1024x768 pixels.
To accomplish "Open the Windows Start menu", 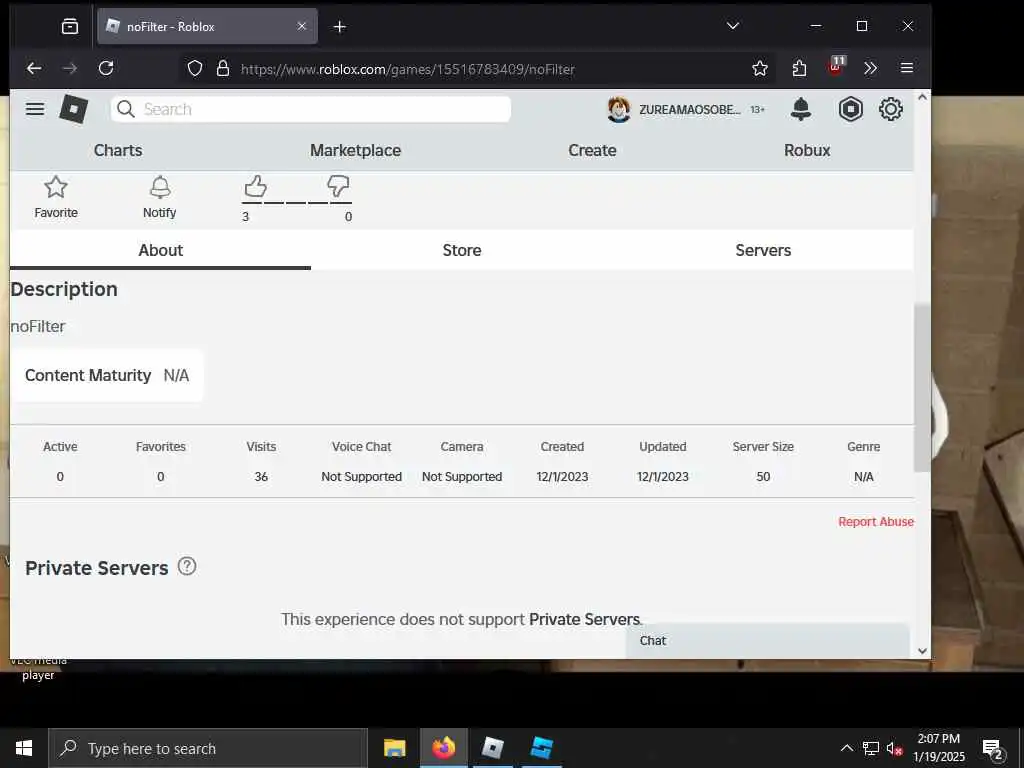I will 24,748.
